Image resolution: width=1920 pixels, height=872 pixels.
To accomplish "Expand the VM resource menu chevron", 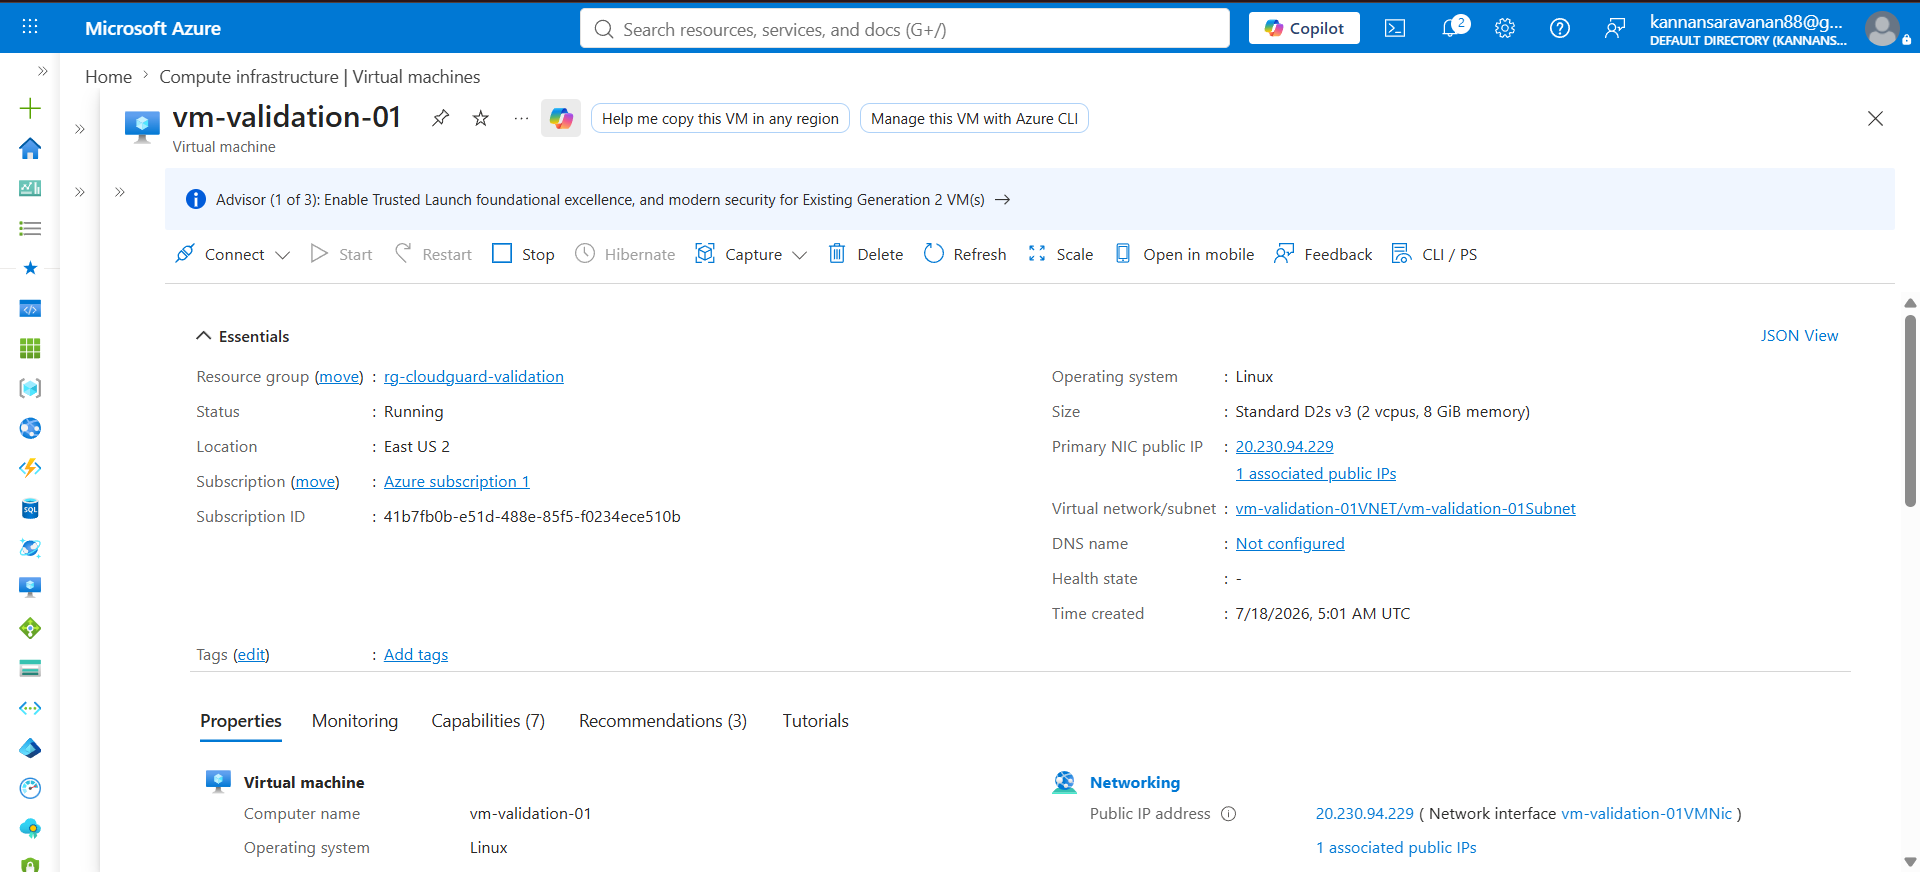I will [x=120, y=192].
